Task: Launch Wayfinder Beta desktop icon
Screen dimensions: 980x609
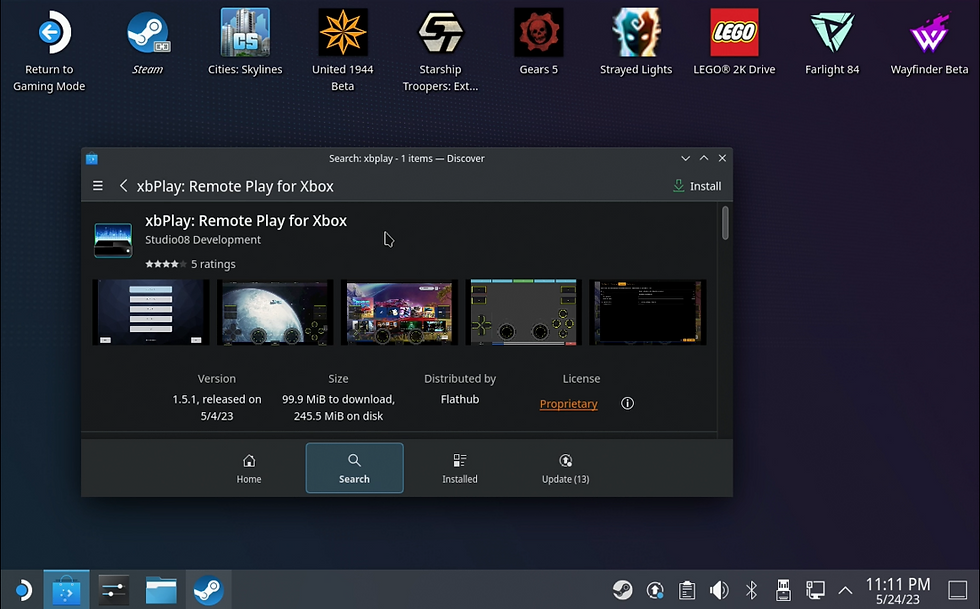Action: [x=929, y=43]
